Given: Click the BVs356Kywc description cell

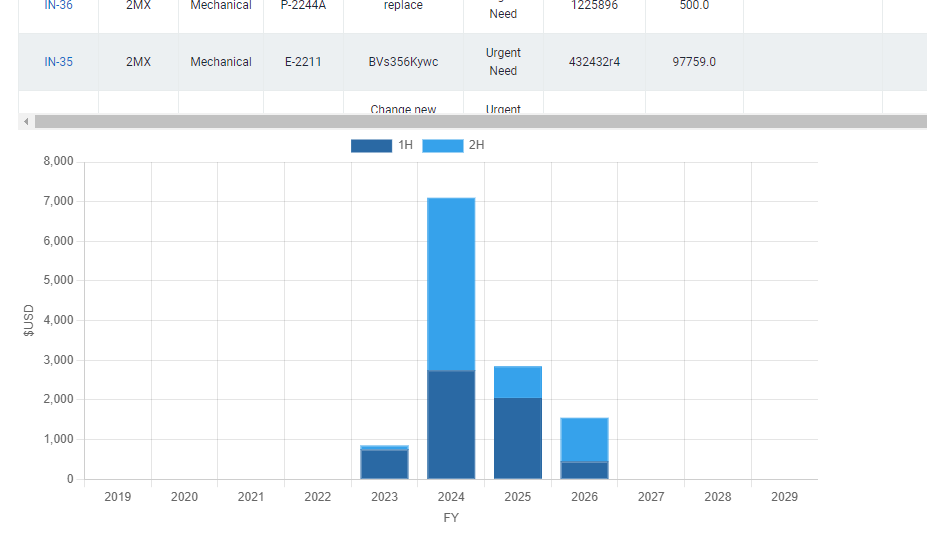Looking at the screenshot, I should point(403,62).
